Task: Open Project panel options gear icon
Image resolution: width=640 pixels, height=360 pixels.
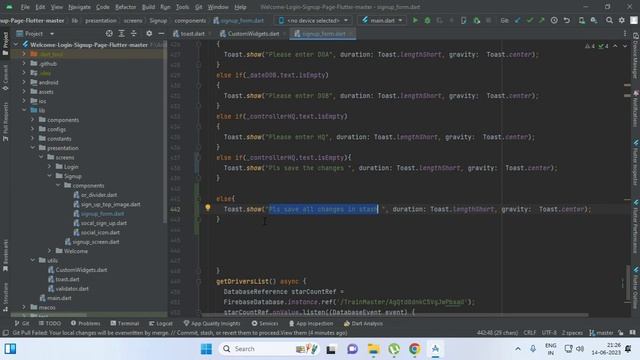Action: (149, 33)
